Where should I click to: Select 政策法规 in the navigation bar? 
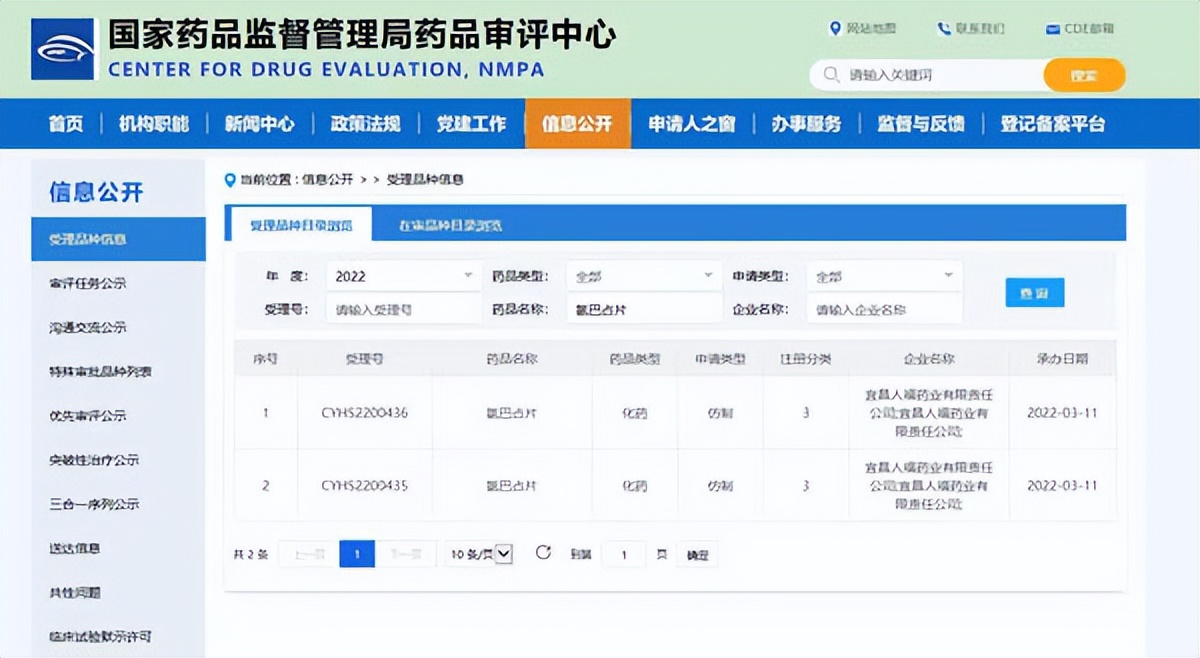365,122
